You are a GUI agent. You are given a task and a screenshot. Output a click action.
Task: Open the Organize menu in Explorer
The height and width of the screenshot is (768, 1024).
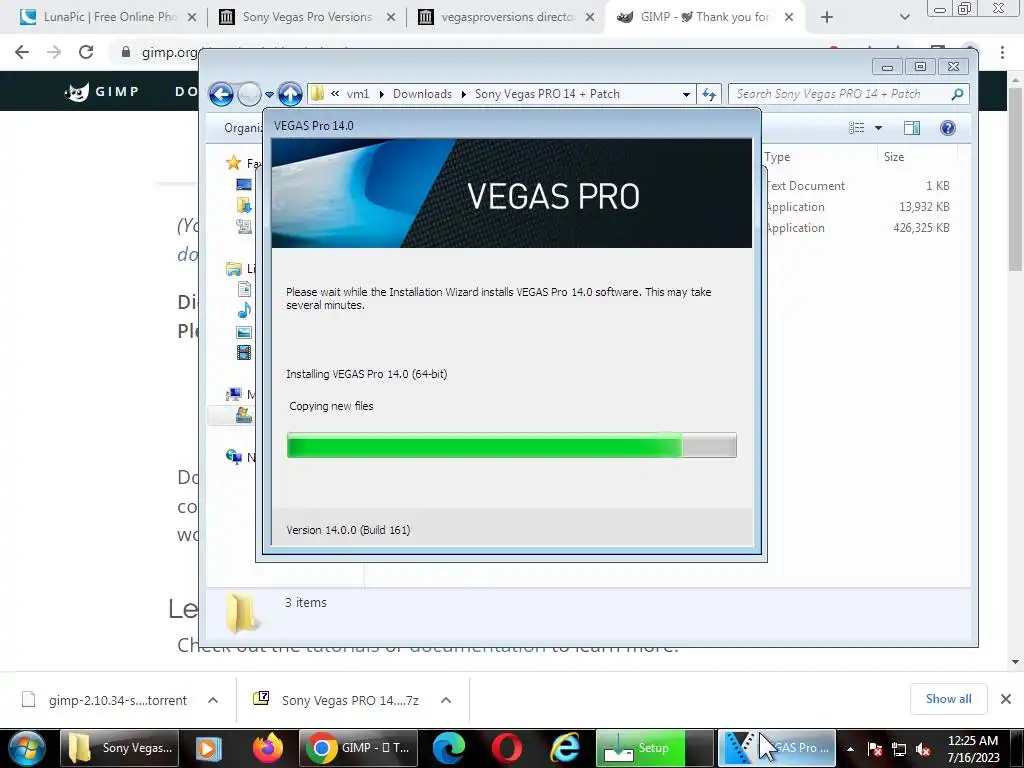coord(243,128)
